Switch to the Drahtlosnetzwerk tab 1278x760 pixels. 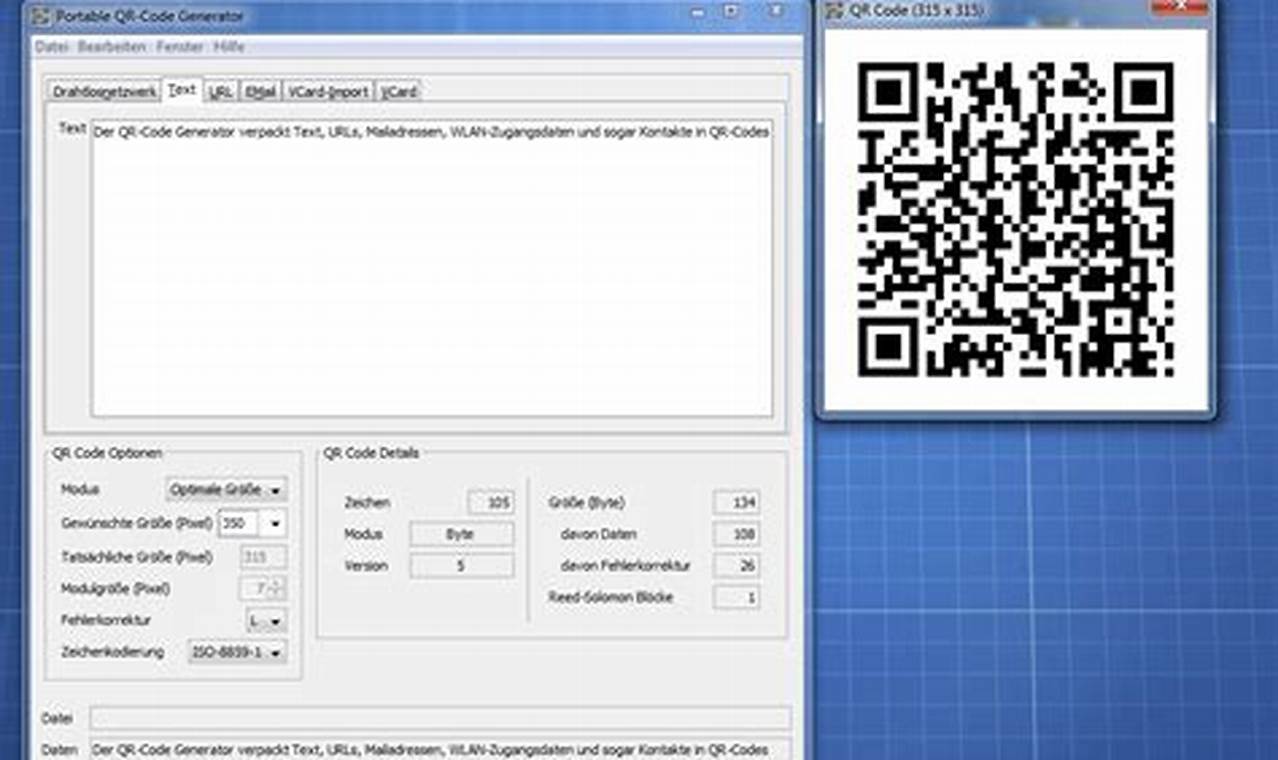tap(104, 90)
